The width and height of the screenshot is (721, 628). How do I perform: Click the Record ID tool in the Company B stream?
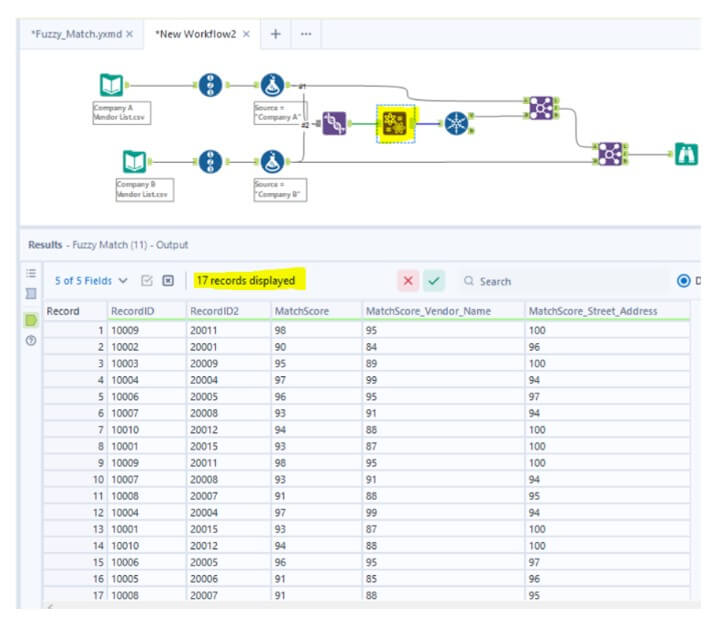(x=210, y=162)
